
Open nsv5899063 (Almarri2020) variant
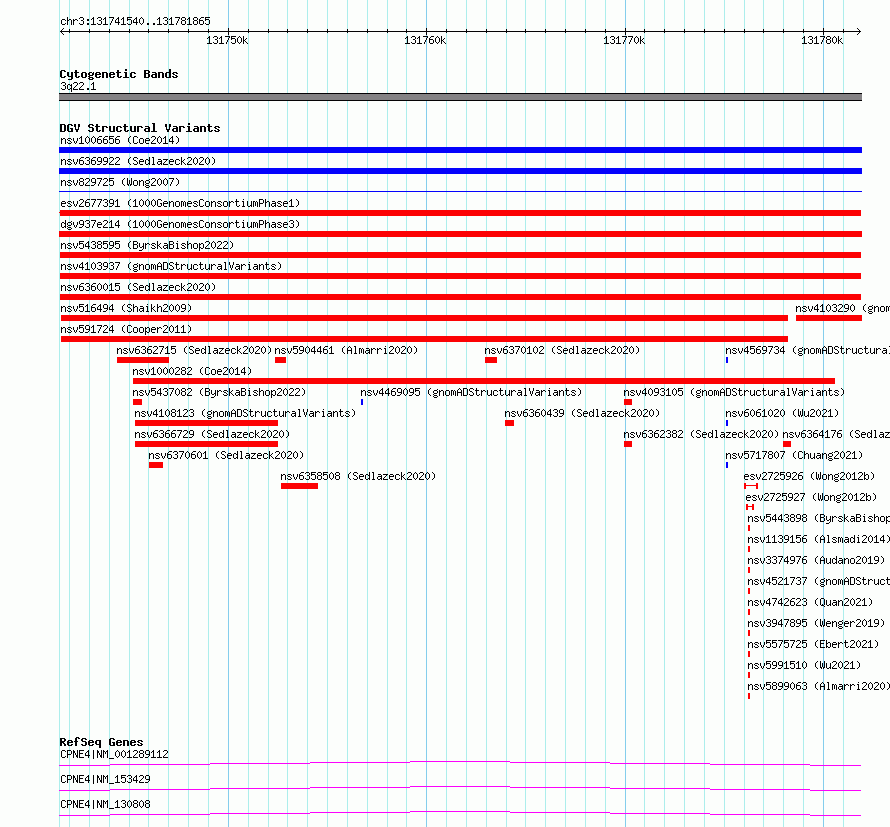(x=818, y=686)
